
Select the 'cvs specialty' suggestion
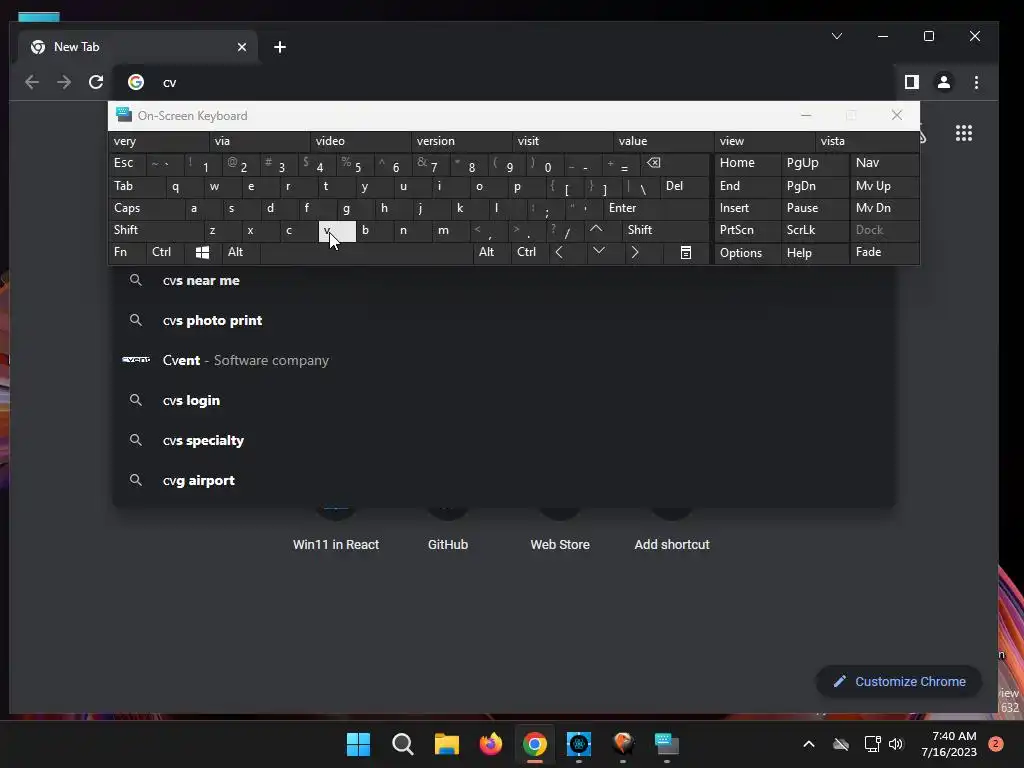(x=504, y=440)
